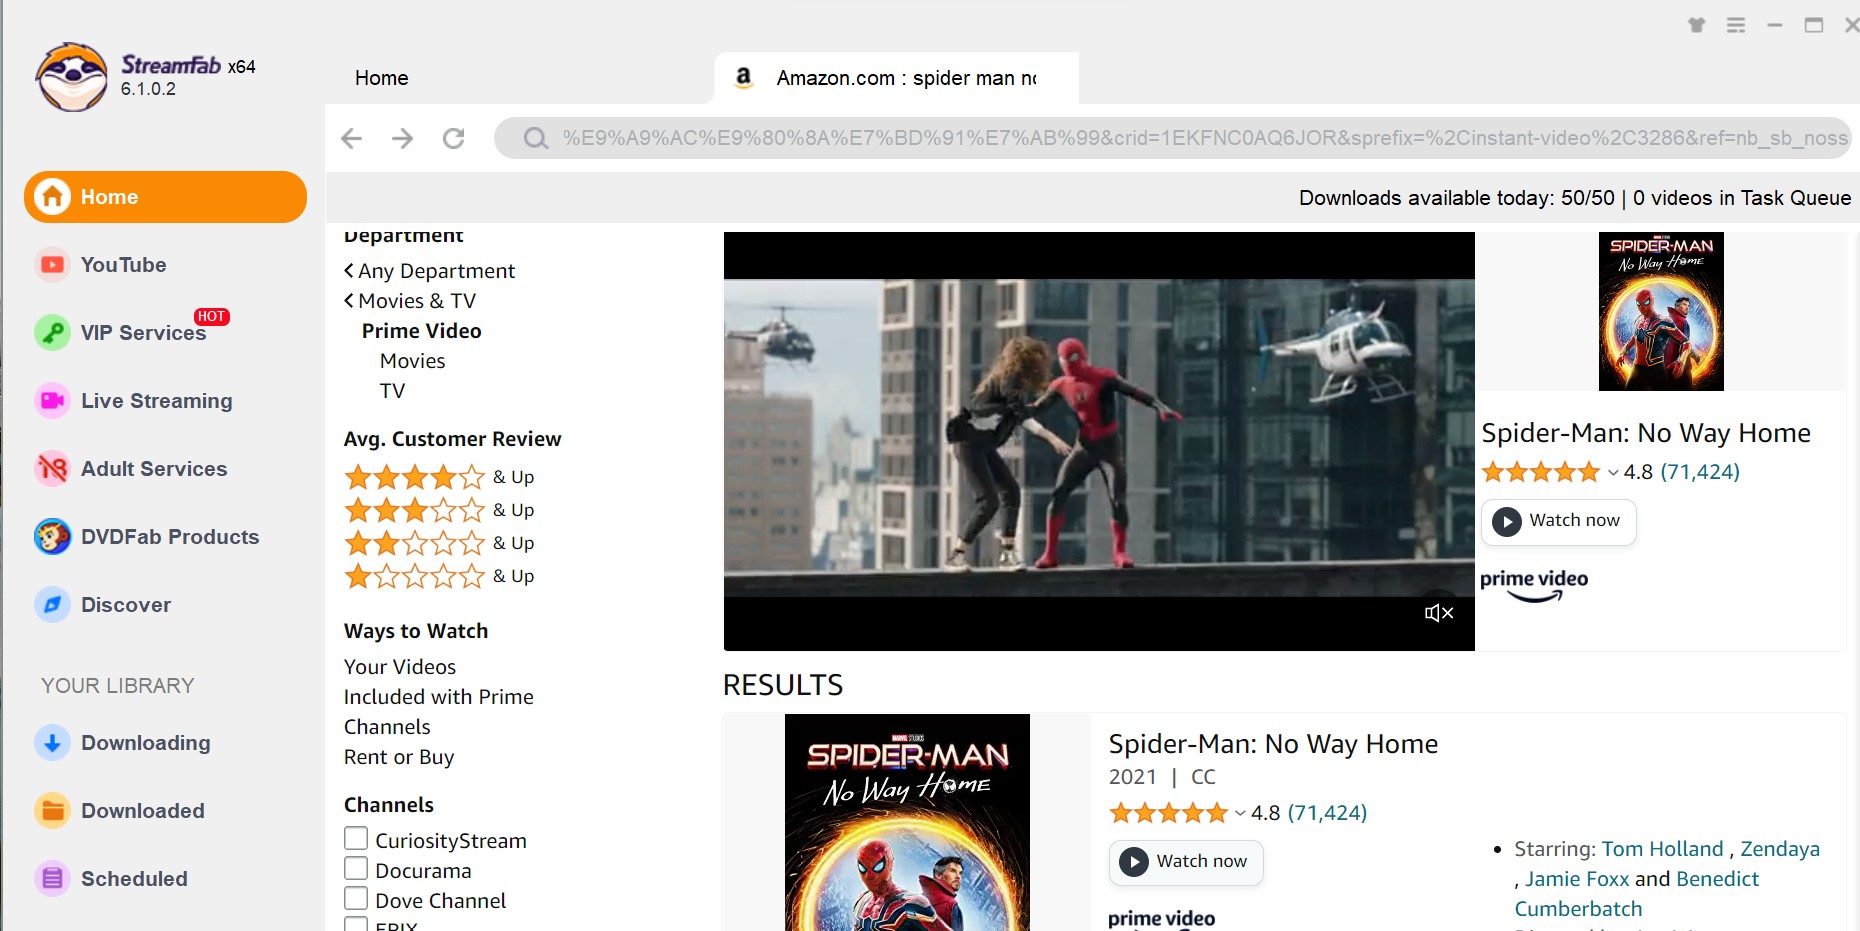Switch to the Home tab

pyautogui.click(x=382, y=78)
